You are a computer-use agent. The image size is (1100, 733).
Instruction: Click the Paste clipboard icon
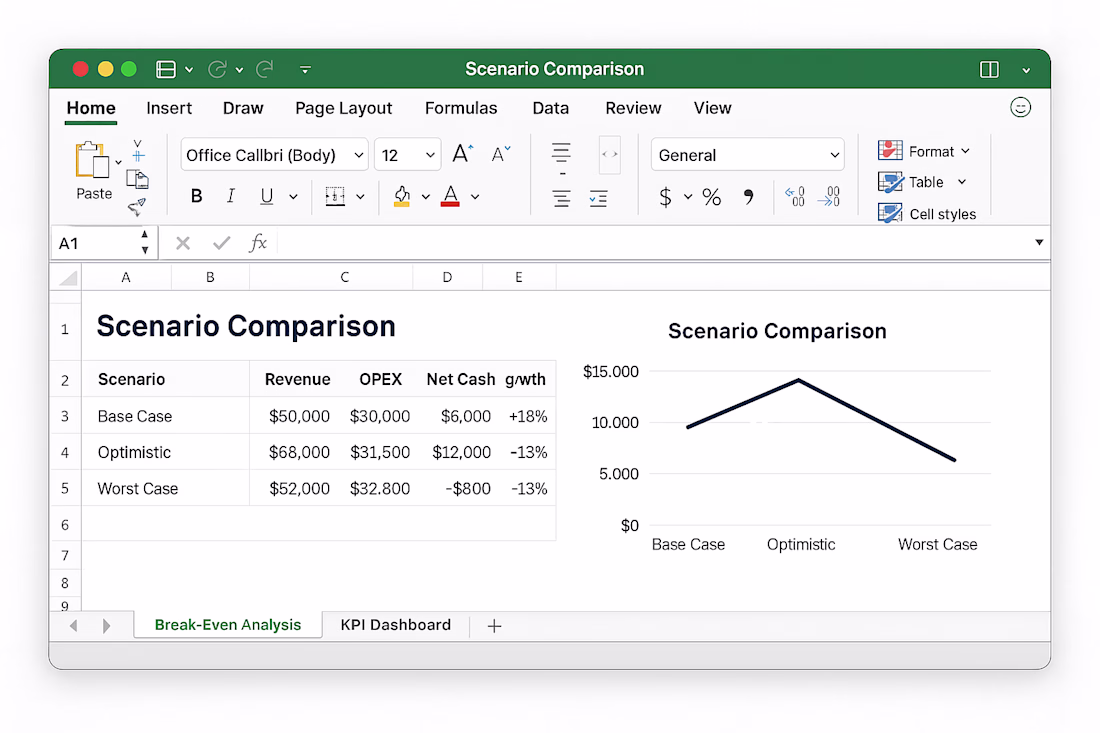92,160
